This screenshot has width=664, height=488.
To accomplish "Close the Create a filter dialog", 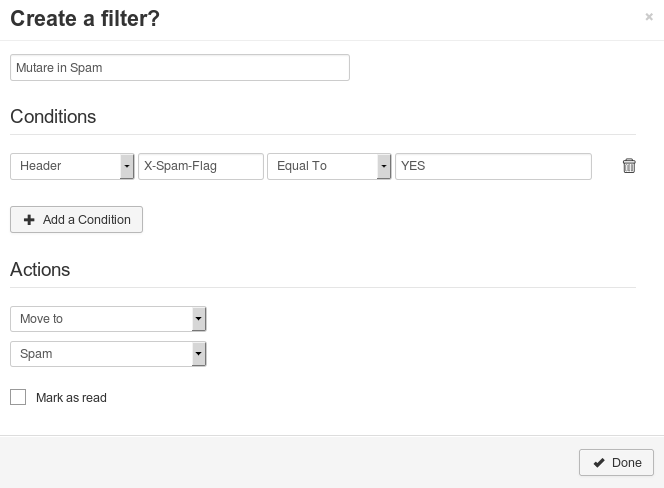I will click(x=649, y=17).
